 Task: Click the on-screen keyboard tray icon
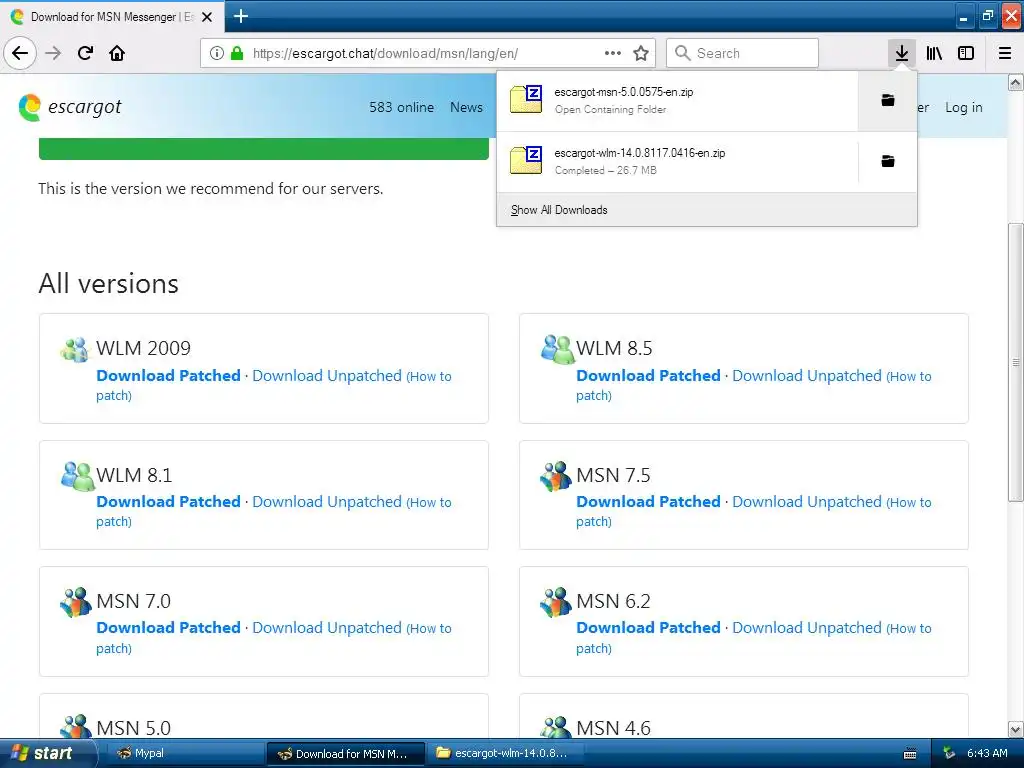(910, 754)
